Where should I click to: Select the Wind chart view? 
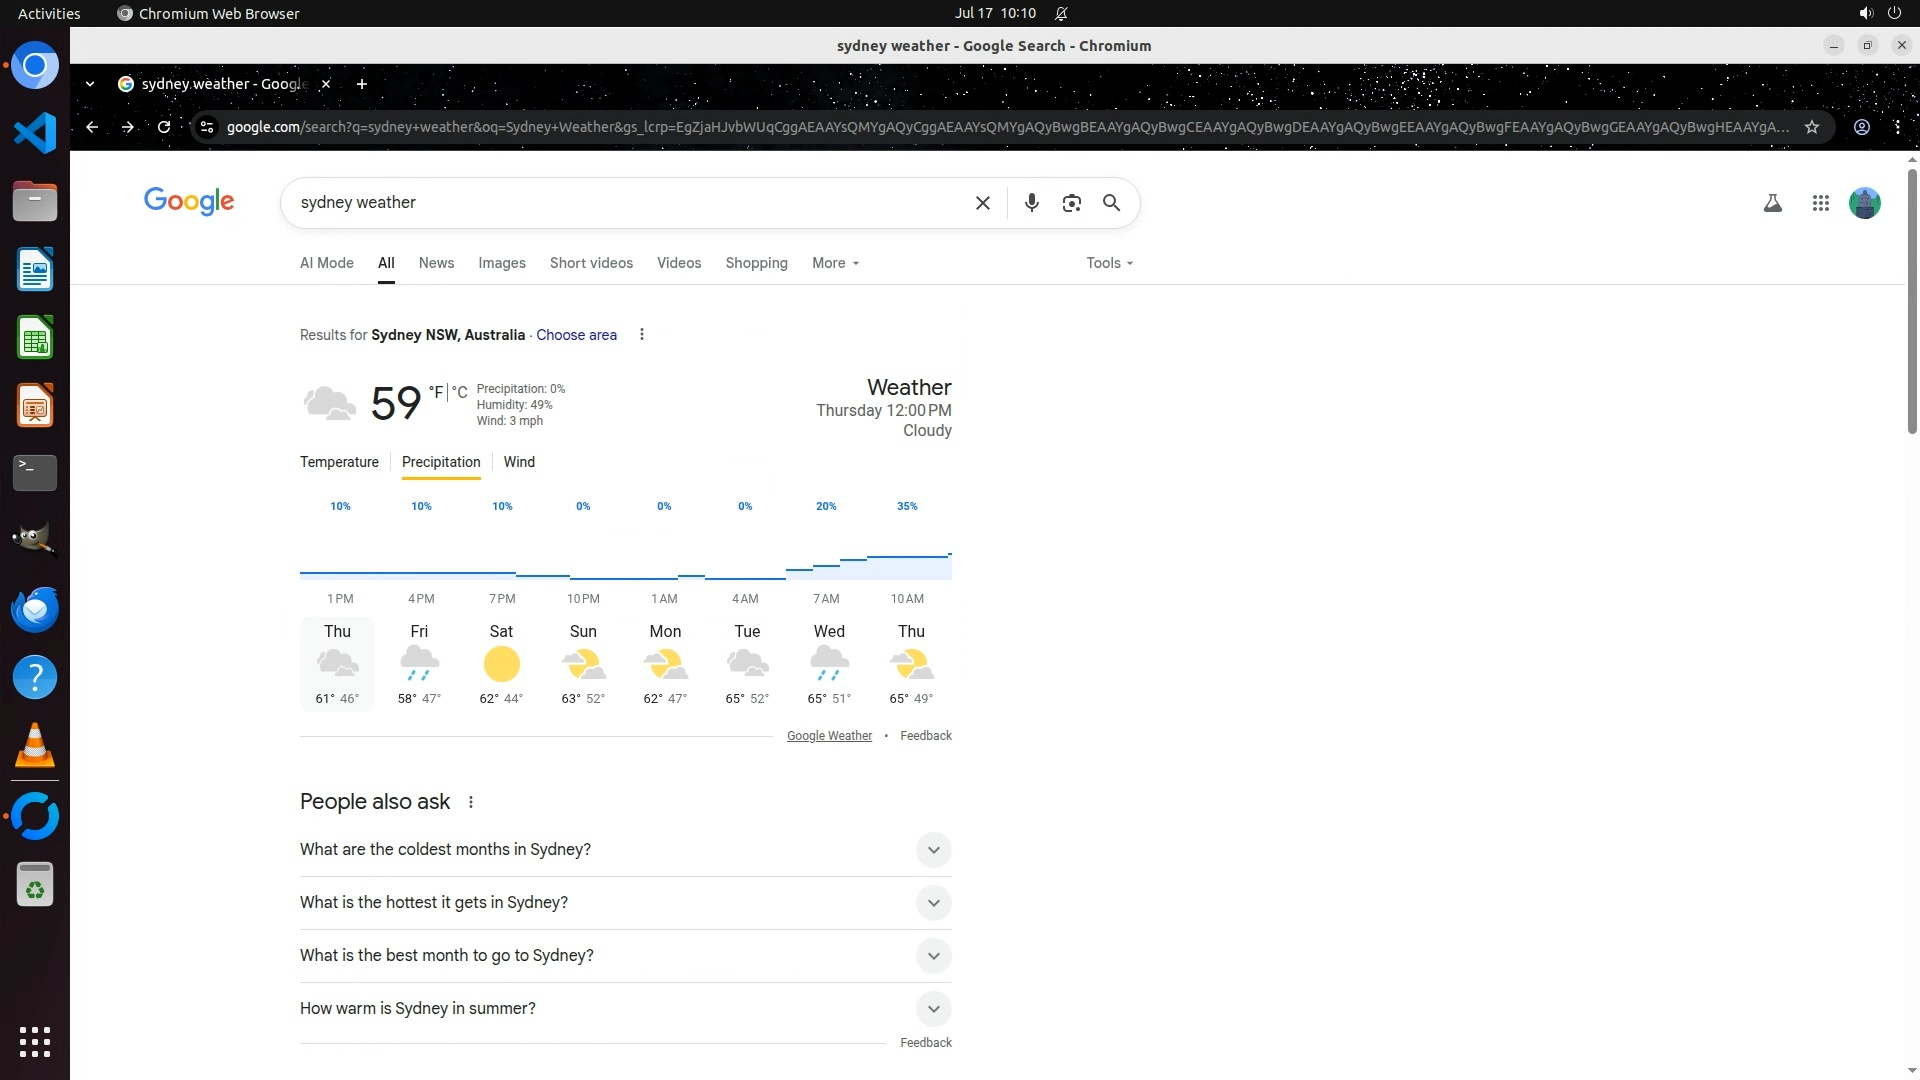pos(519,462)
